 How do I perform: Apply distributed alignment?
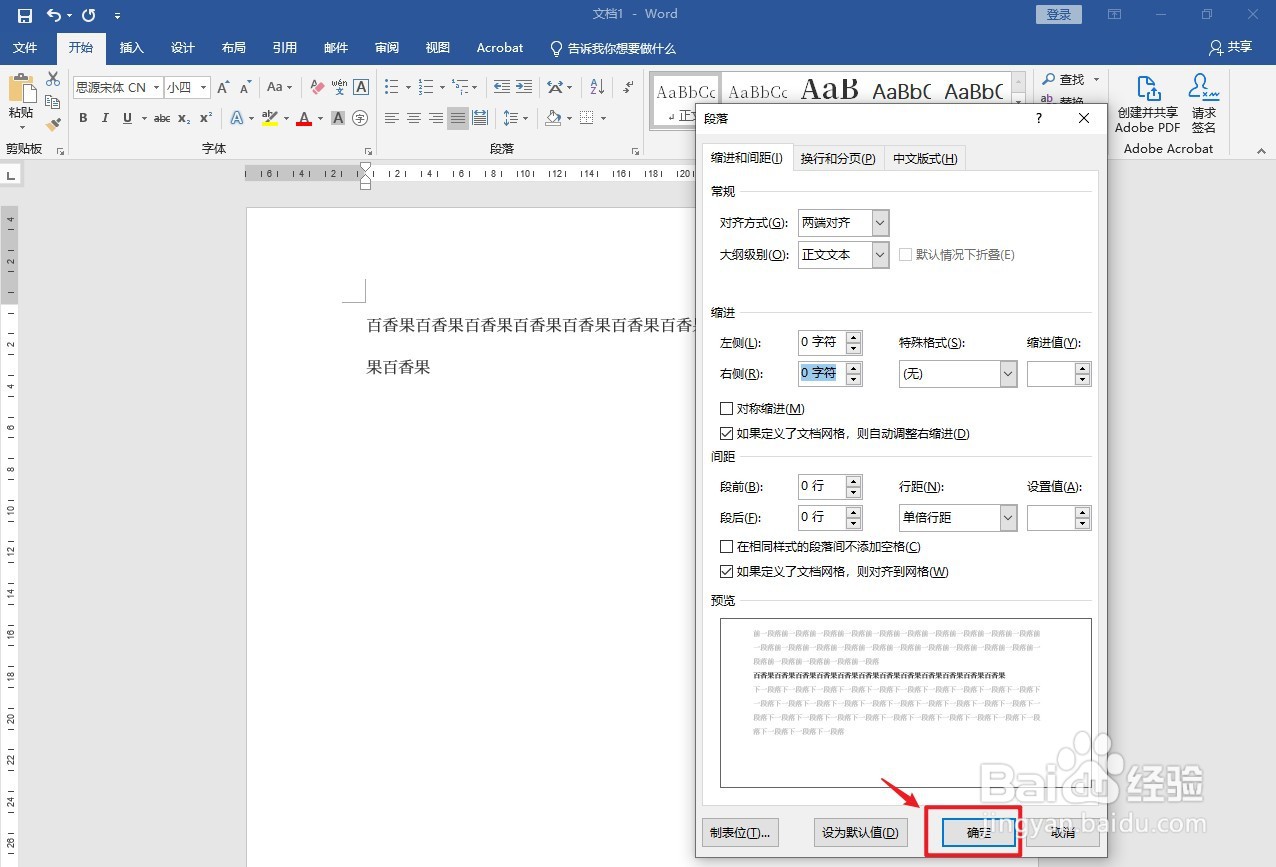click(480, 118)
